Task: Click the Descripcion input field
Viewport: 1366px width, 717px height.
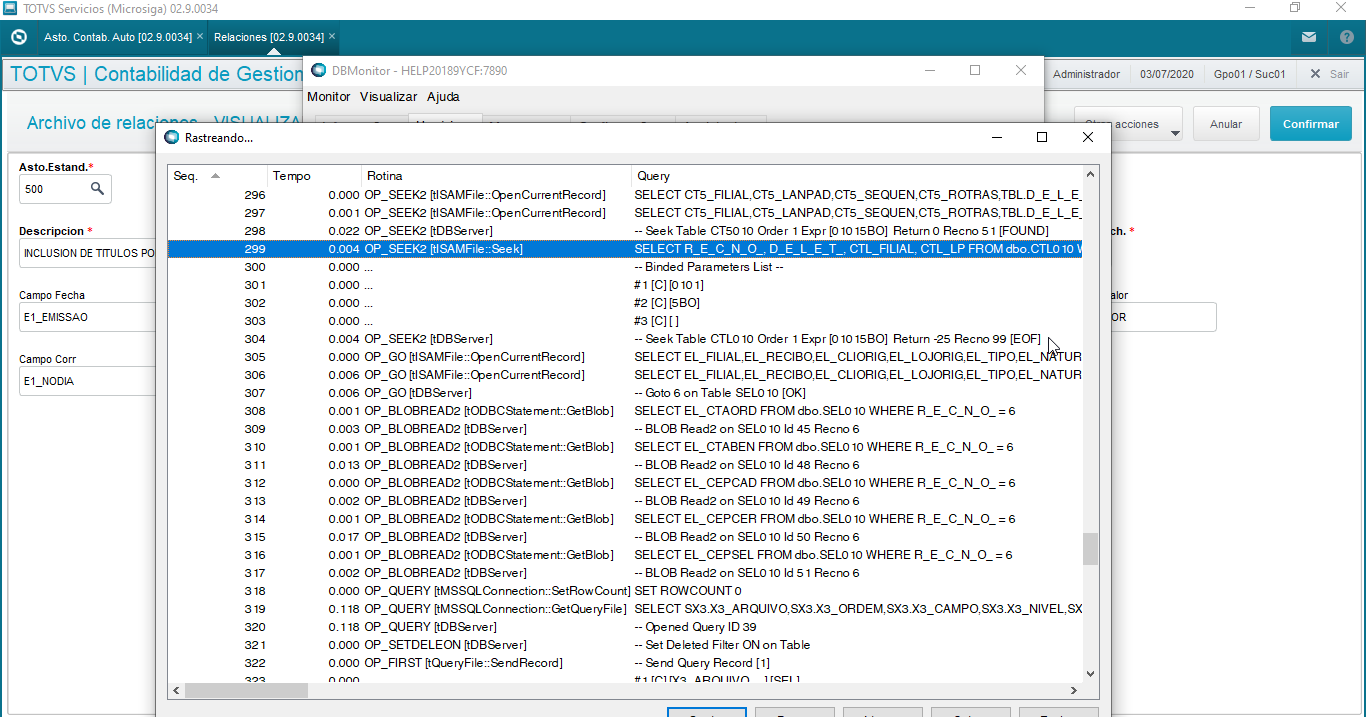Action: pyautogui.click(x=87, y=253)
